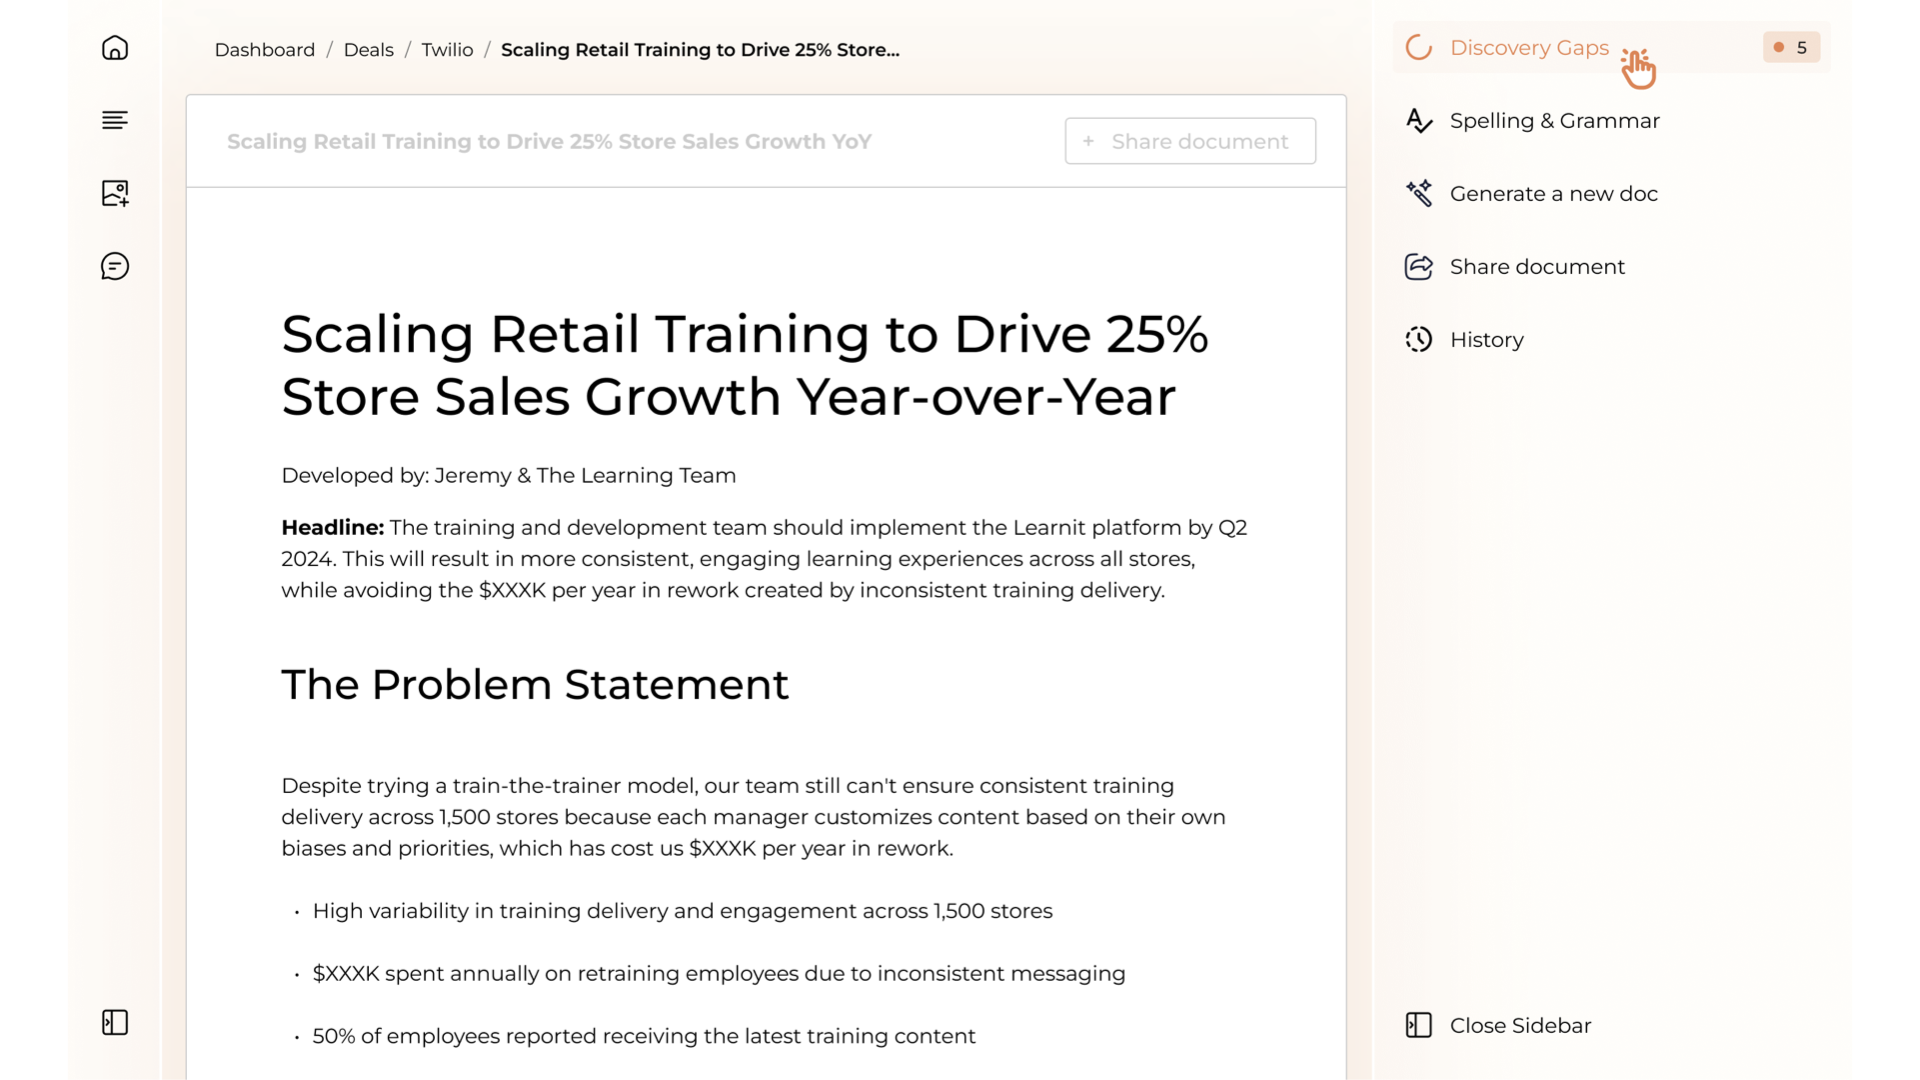Click the Discovery Gaps count badge 5
Image resolution: width=1920 pixels, height=1080 pixels.
pyautogui.click(x=1791, y=48)
